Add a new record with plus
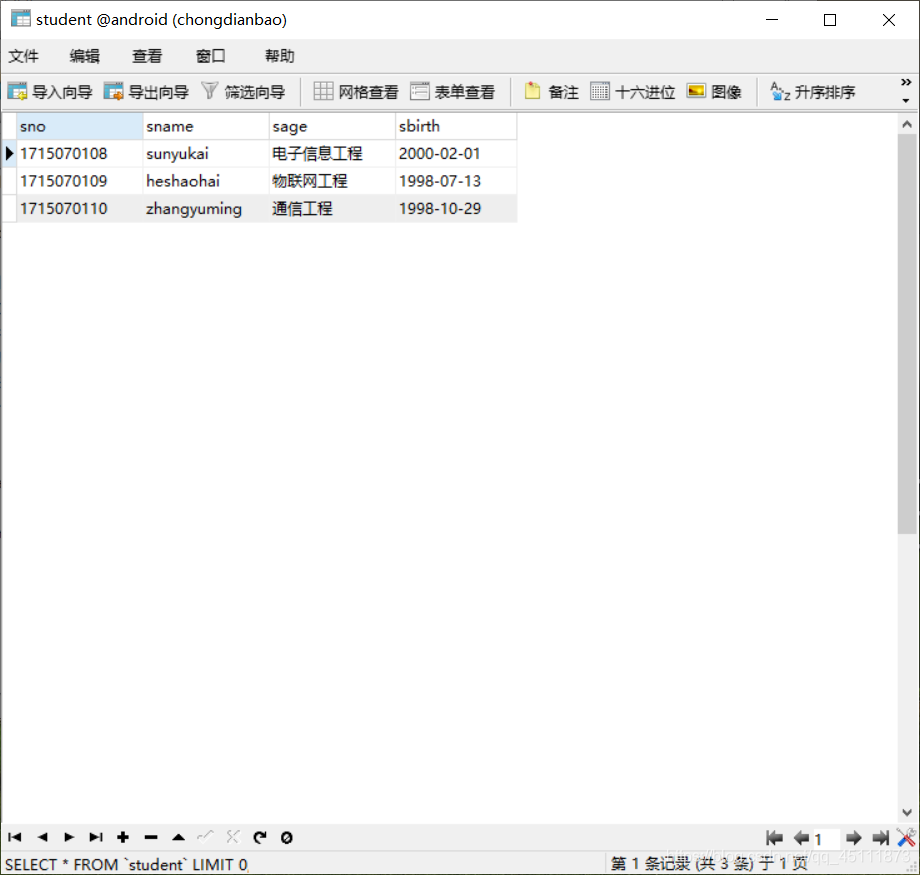 point(123,837)
